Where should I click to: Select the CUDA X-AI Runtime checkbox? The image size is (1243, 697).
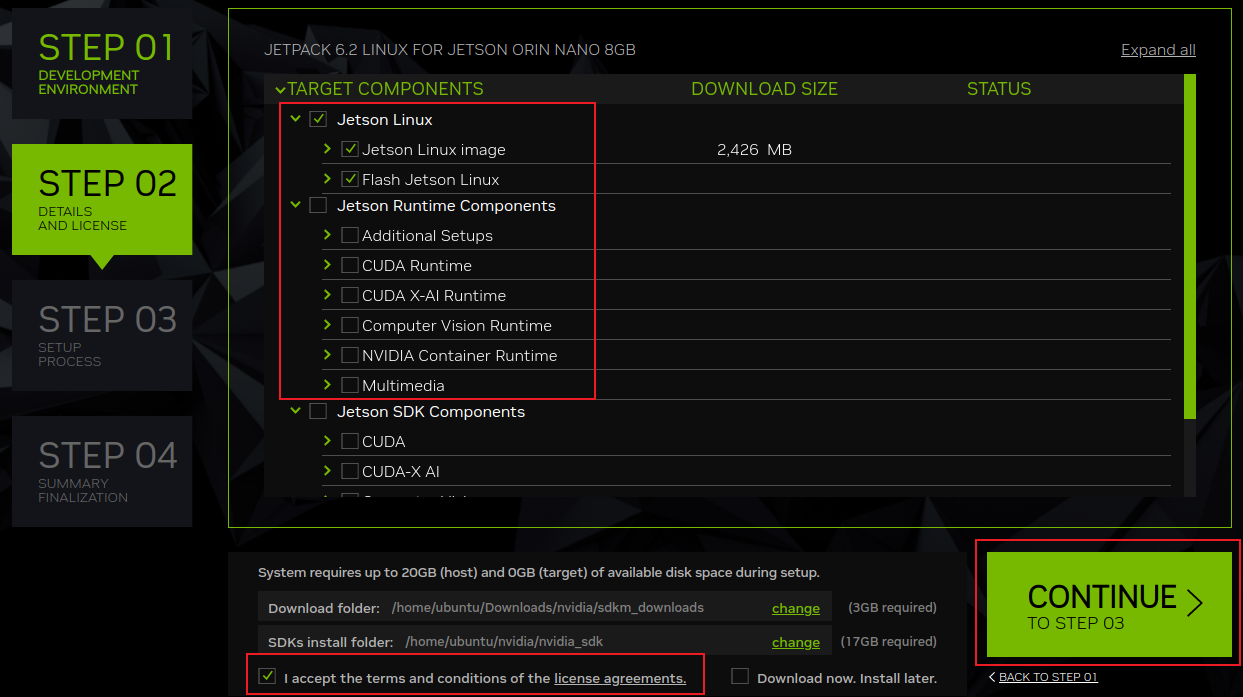pos(350,295)
